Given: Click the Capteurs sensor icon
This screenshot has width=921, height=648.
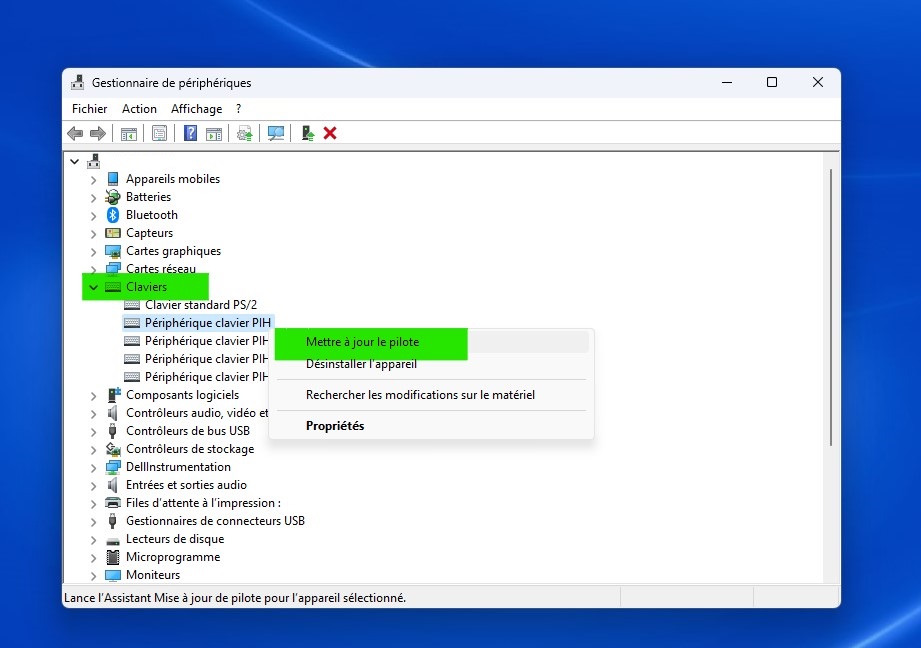Looking at the screenshot, I should pyautogui.click(x=113, y=233).
